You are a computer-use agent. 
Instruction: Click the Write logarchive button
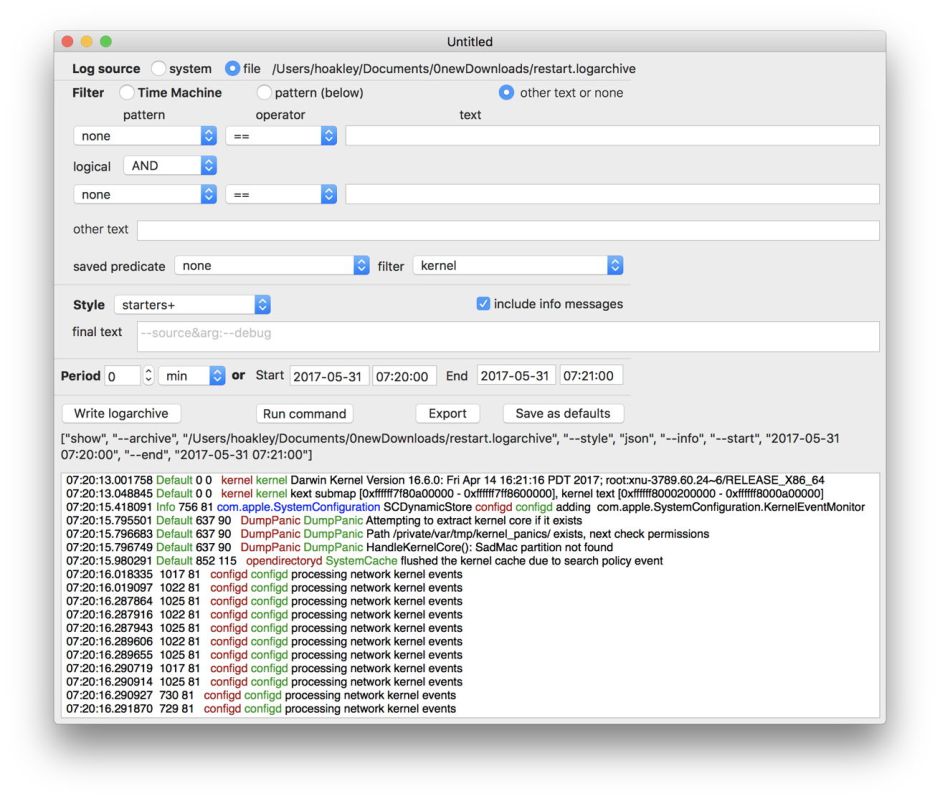[121, 413]
